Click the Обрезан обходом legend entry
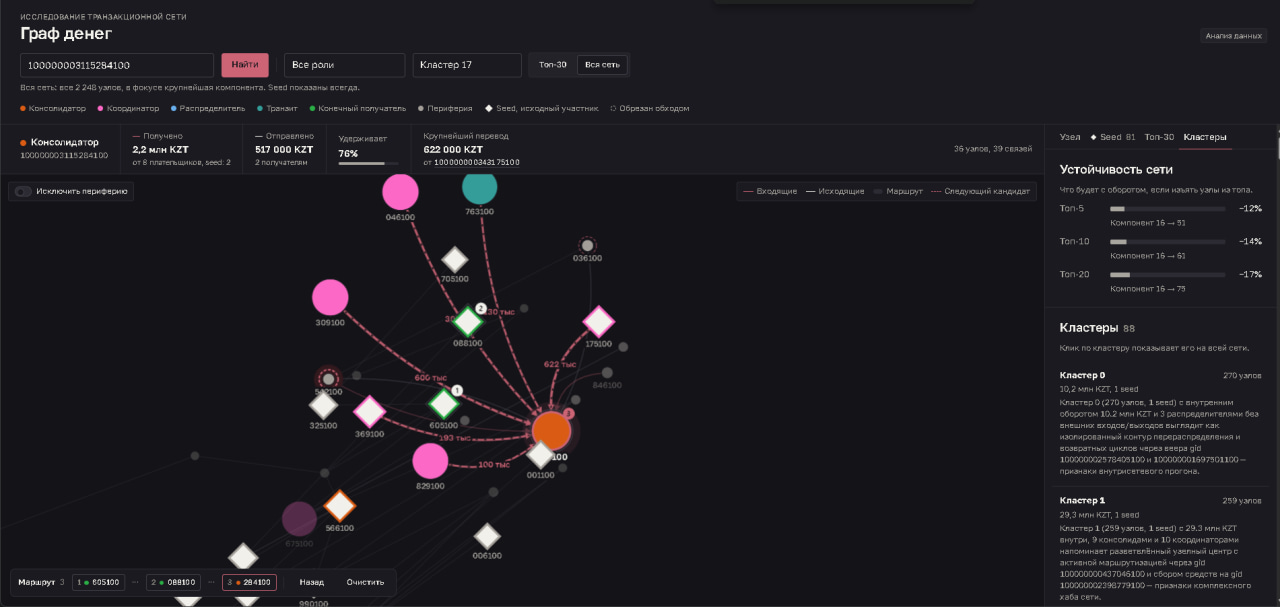 pos(649,108)
